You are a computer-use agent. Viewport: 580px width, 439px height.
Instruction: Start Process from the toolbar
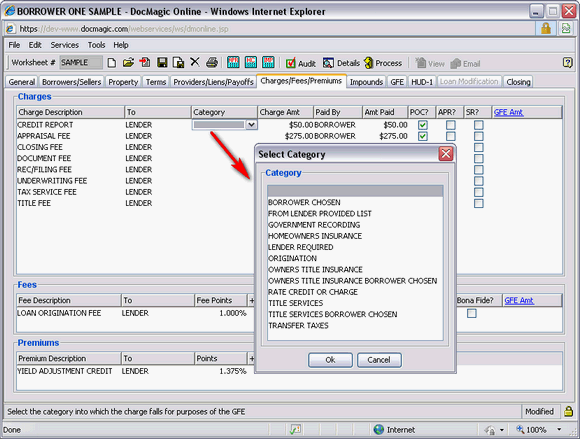[x=382, y=63]
